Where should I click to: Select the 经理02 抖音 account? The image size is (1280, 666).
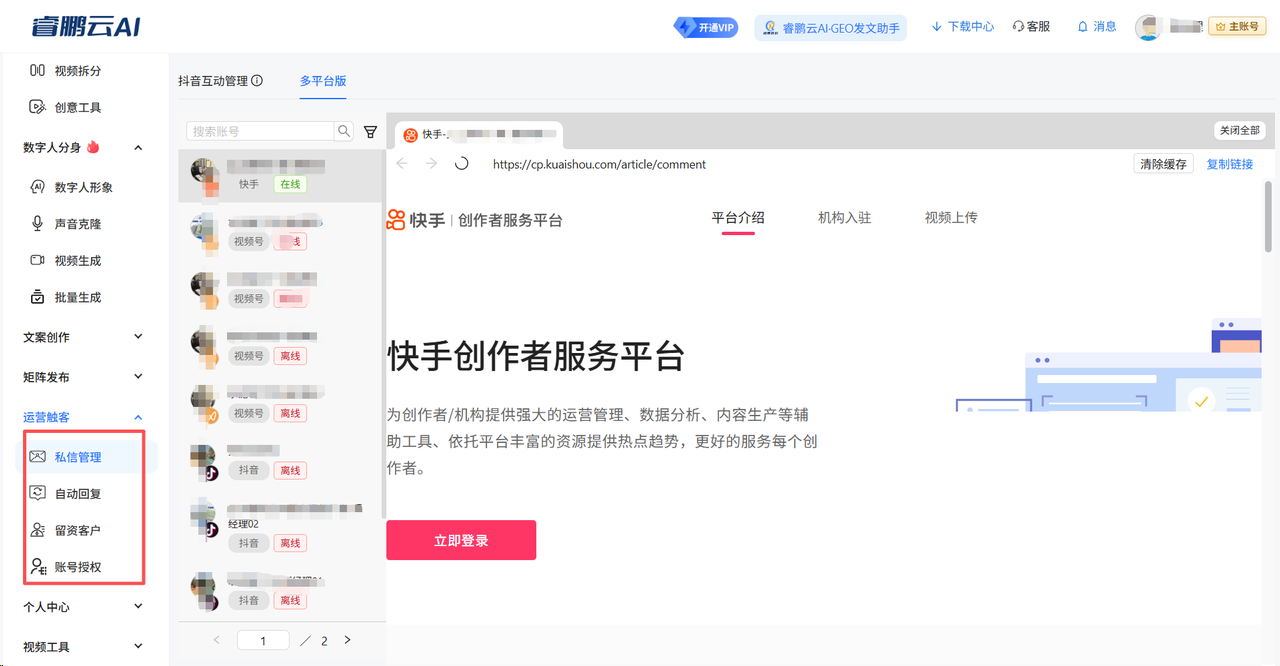coord(280,526)
